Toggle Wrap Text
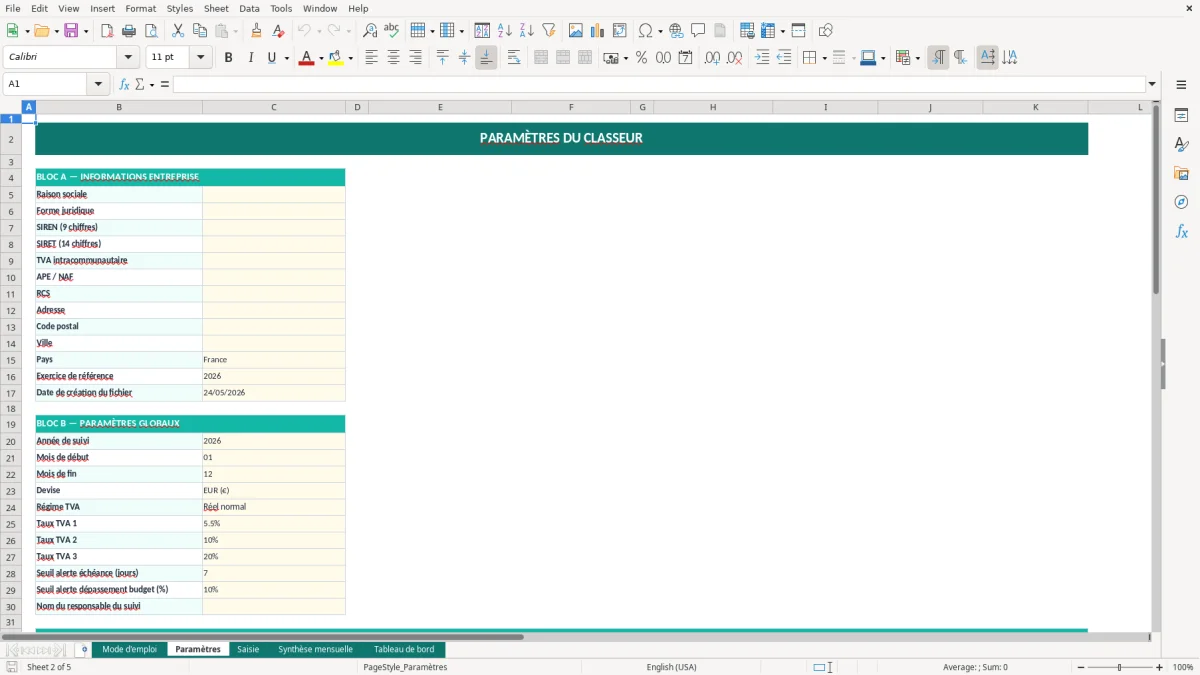The width and height of the screenshot is (1200, 675). coord(514,58)
